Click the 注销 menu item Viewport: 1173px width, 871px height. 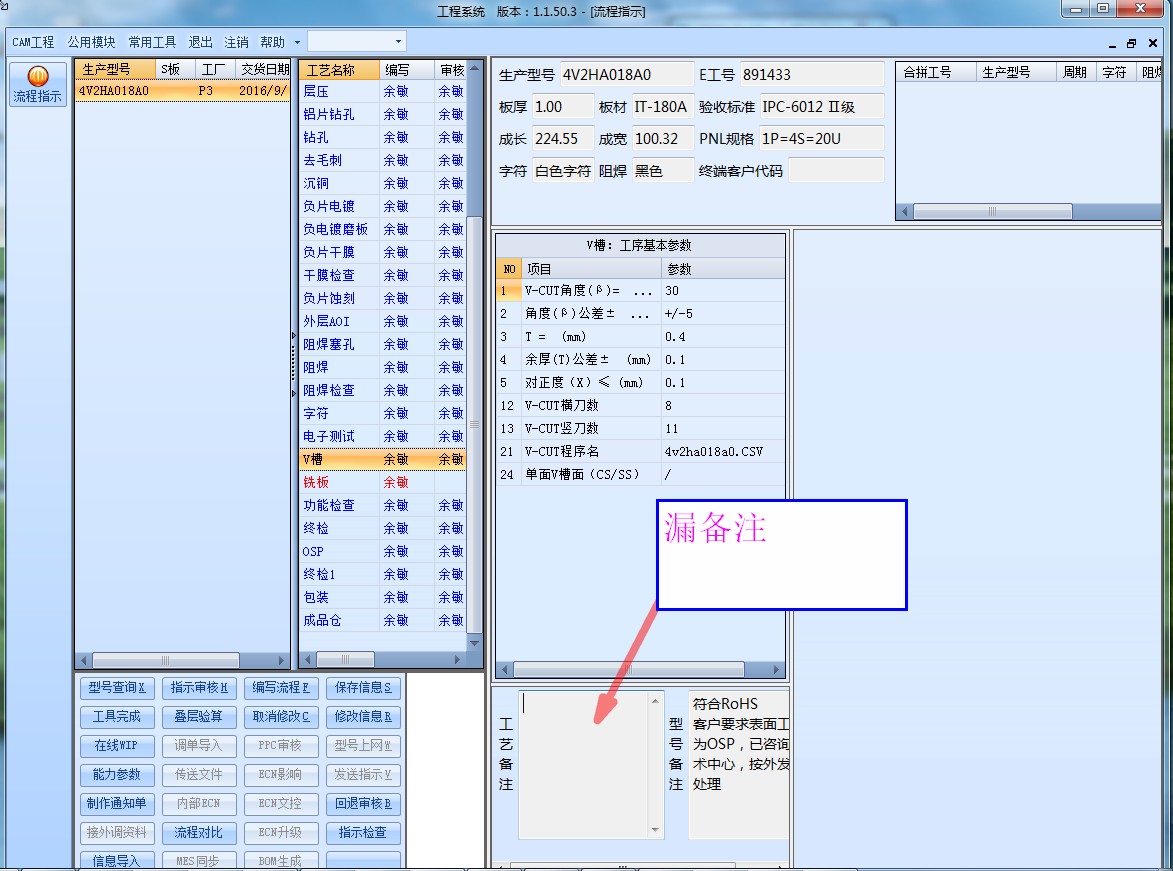click(x=236, y=42)
